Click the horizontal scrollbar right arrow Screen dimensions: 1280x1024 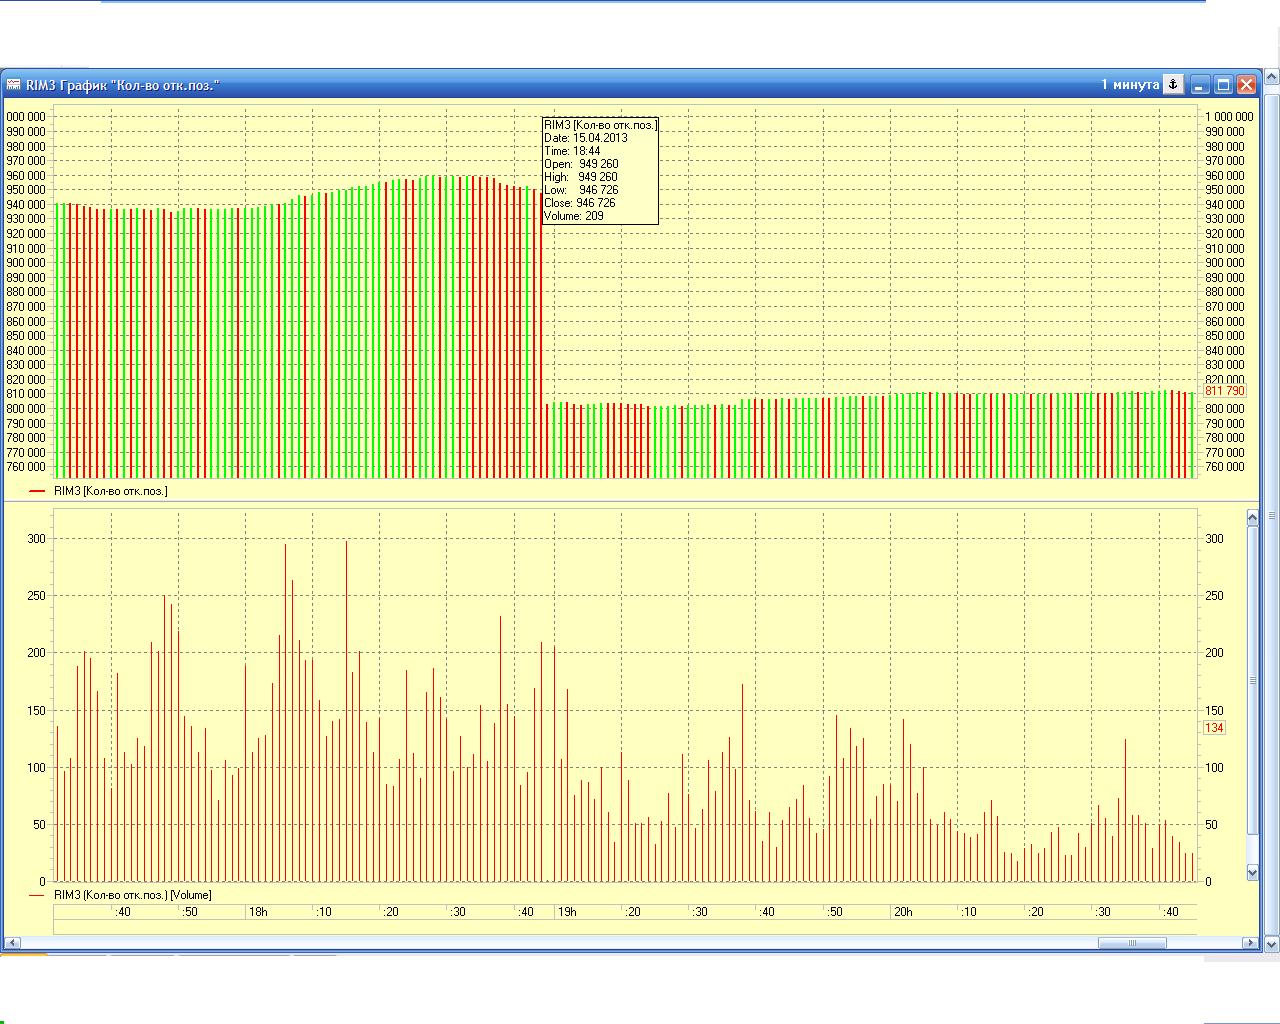(x=1249, y=943)
